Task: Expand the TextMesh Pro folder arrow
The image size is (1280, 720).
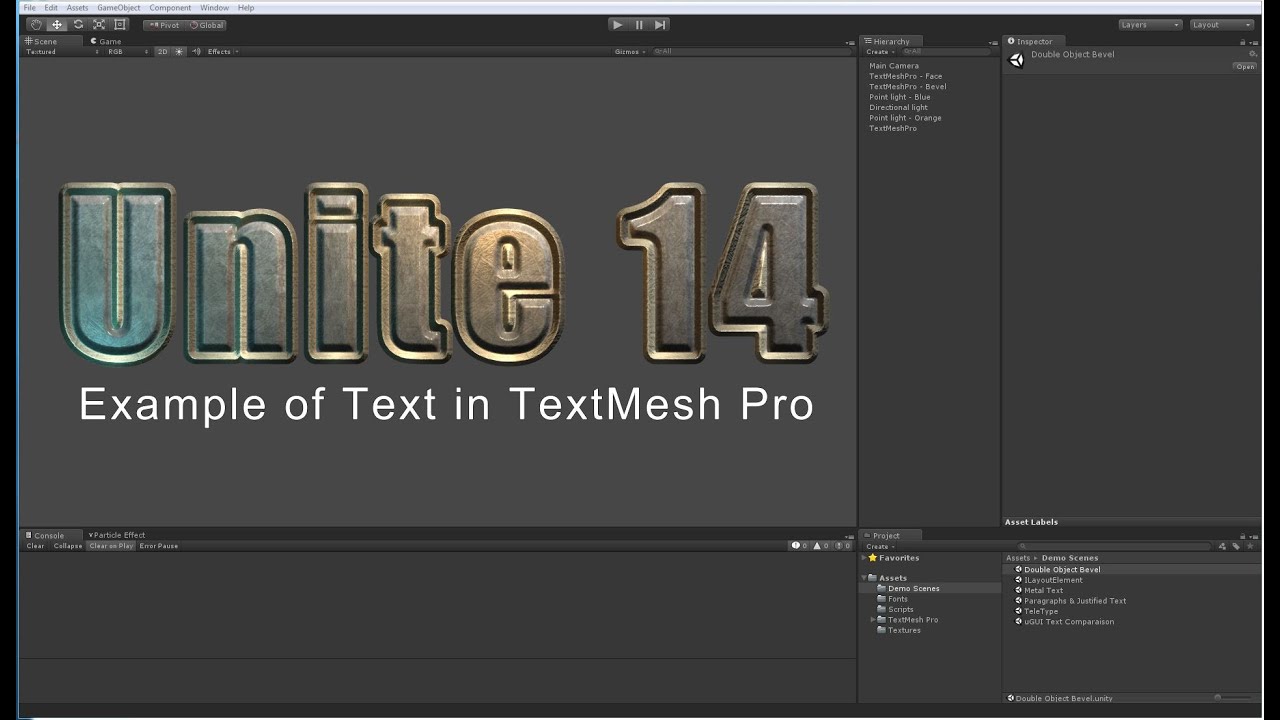Action: pyautogui.click(x=873, y=620)
